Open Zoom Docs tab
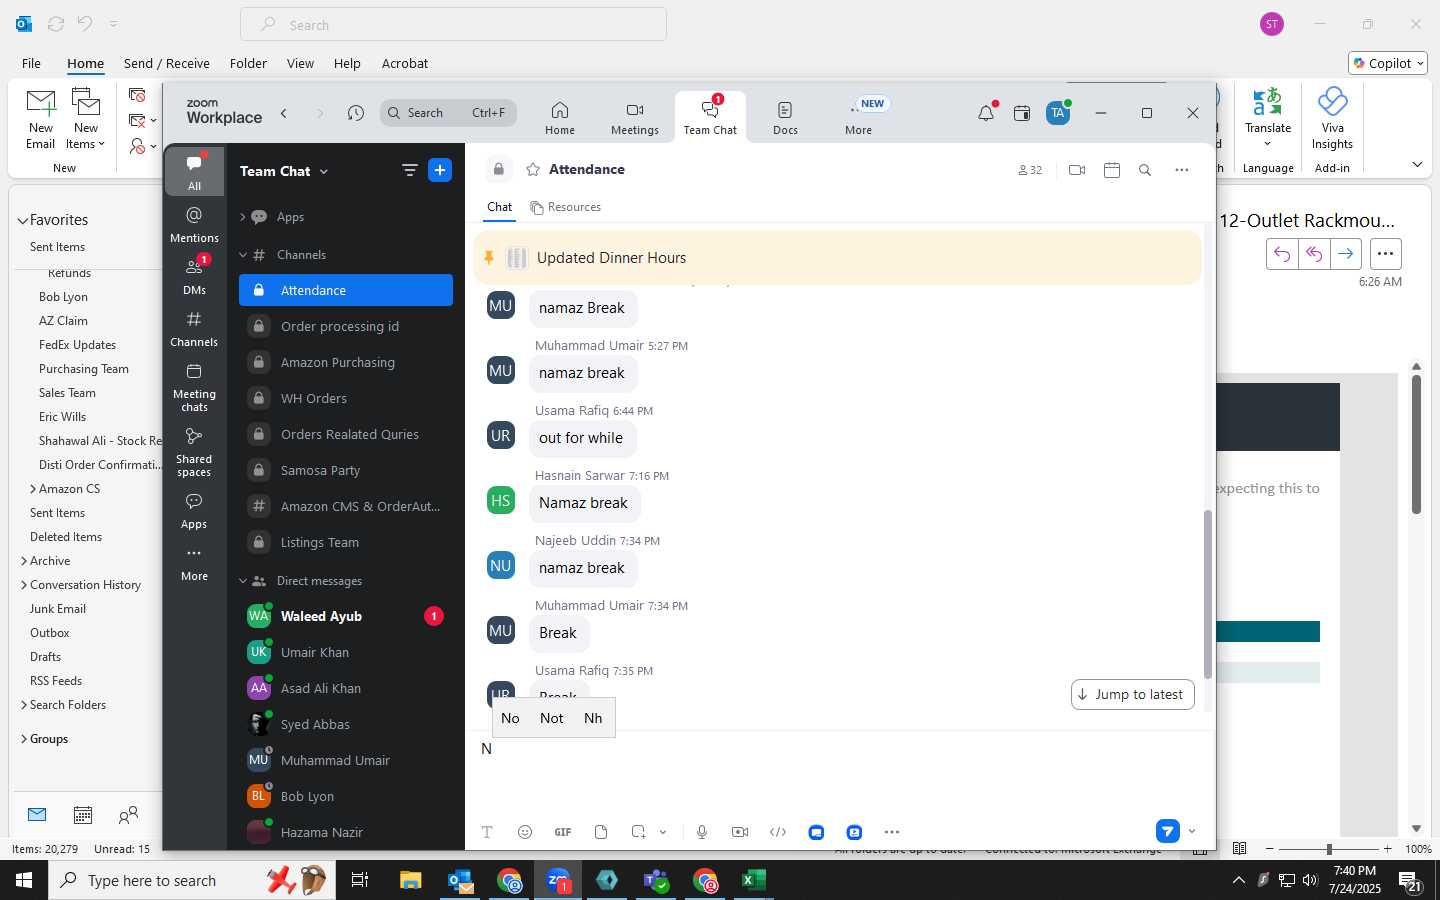 tap(785, 118)
